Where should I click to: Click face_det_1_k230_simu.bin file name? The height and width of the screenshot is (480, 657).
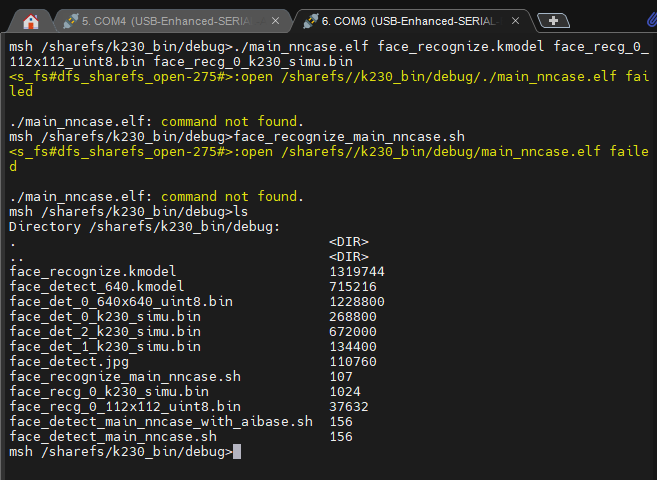tap(105, 347)
